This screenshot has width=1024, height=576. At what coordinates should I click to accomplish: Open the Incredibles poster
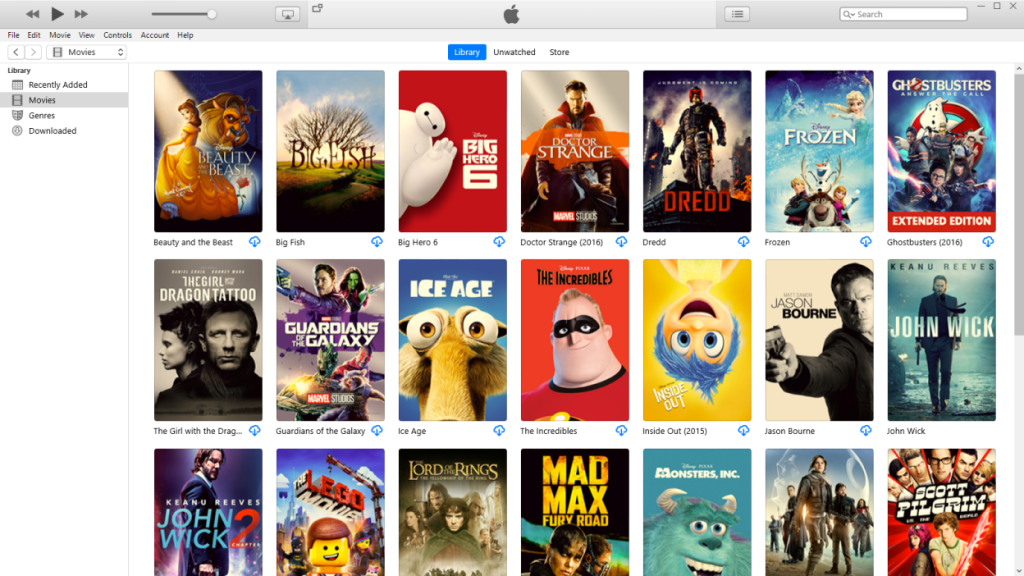(575, 340)
